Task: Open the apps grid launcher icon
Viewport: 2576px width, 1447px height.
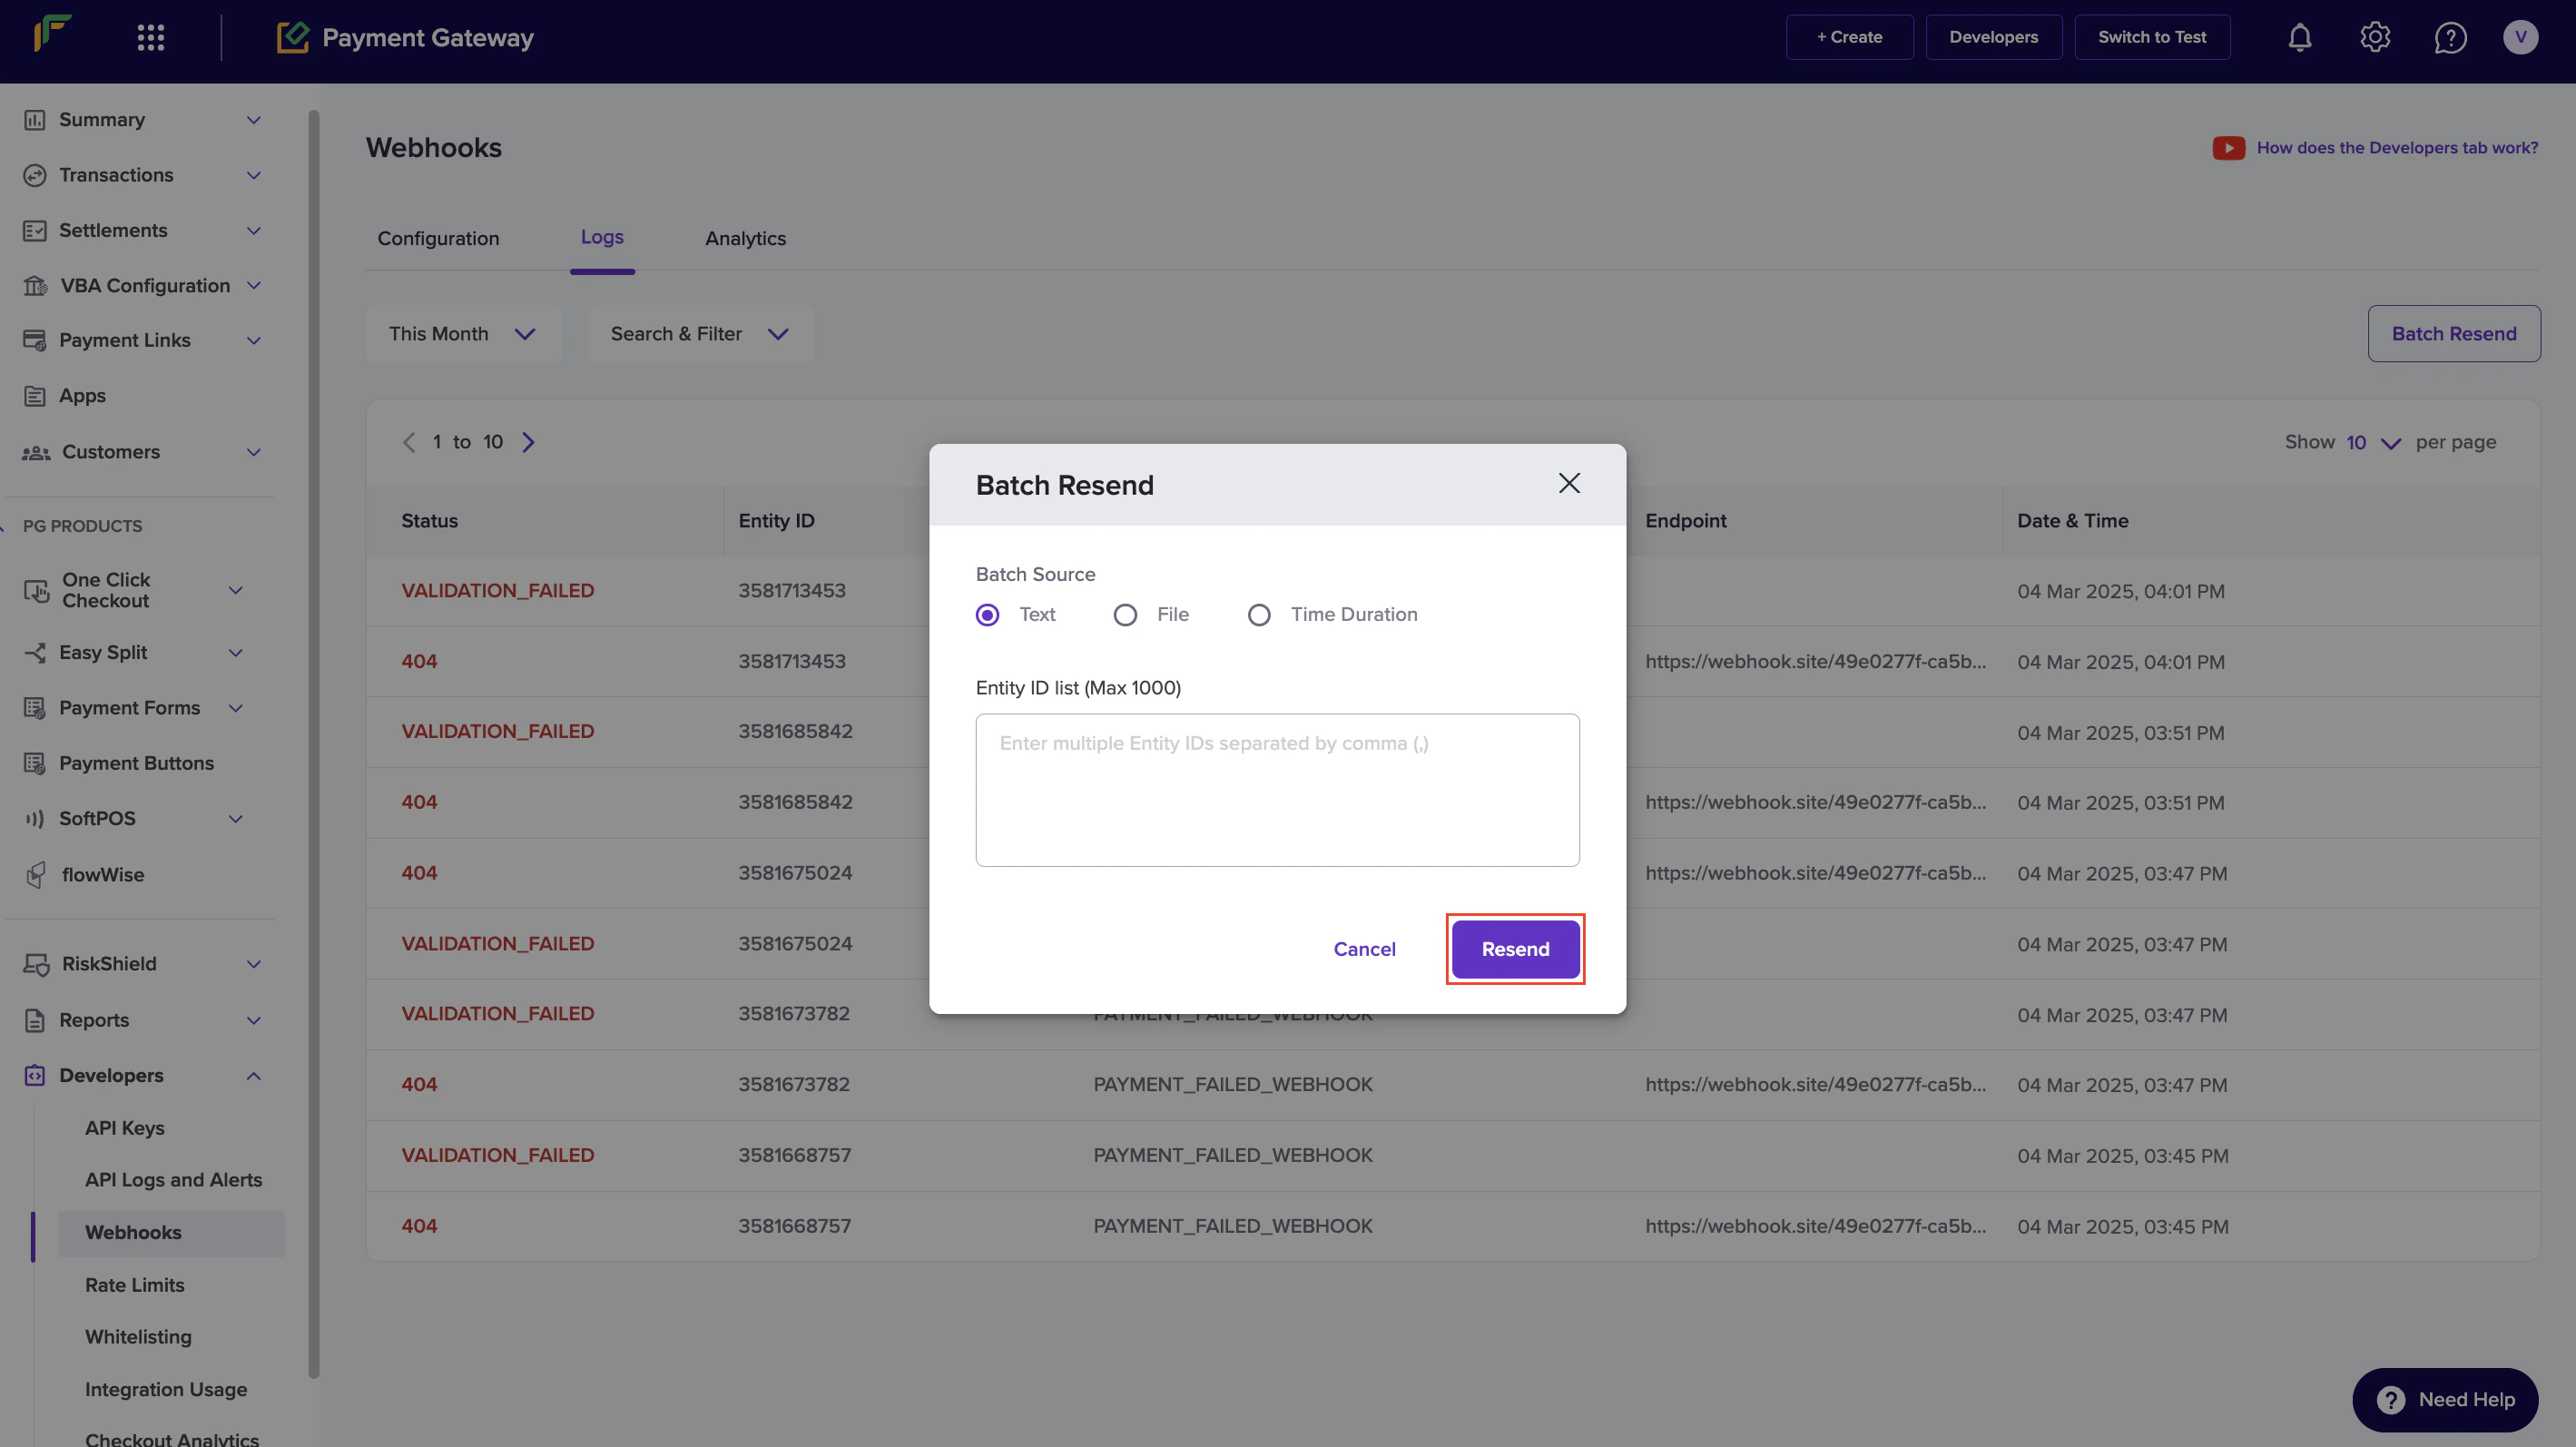Action: pos(150,37)
